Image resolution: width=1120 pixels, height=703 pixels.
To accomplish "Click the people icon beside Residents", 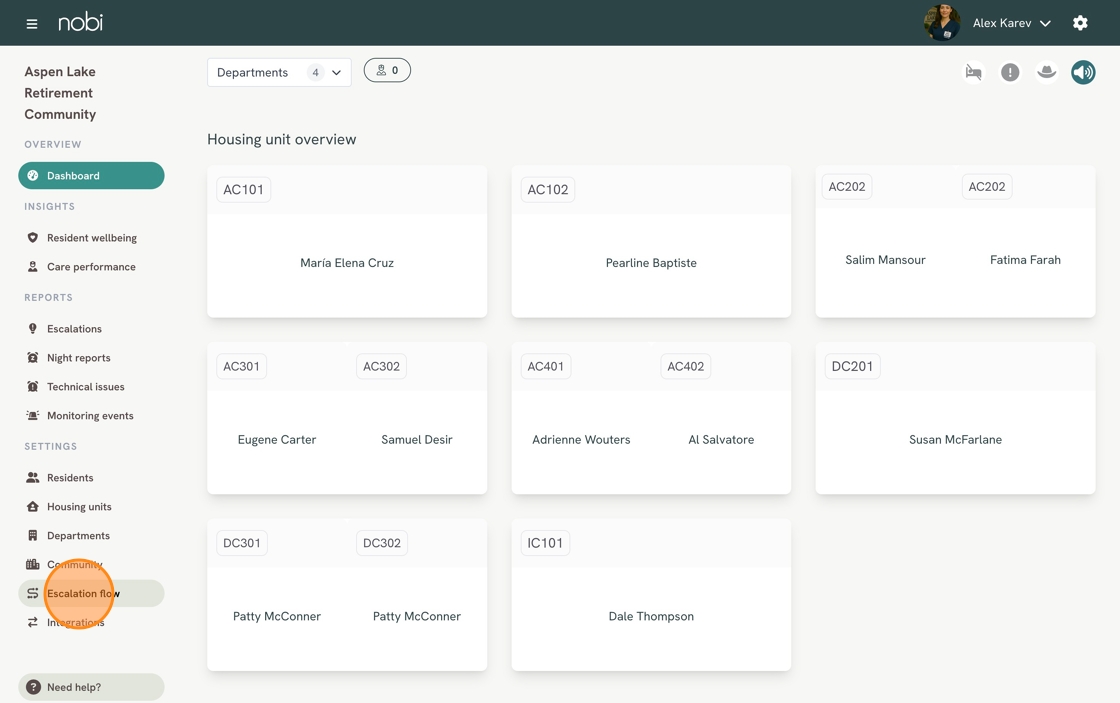I will coord(32,478).
